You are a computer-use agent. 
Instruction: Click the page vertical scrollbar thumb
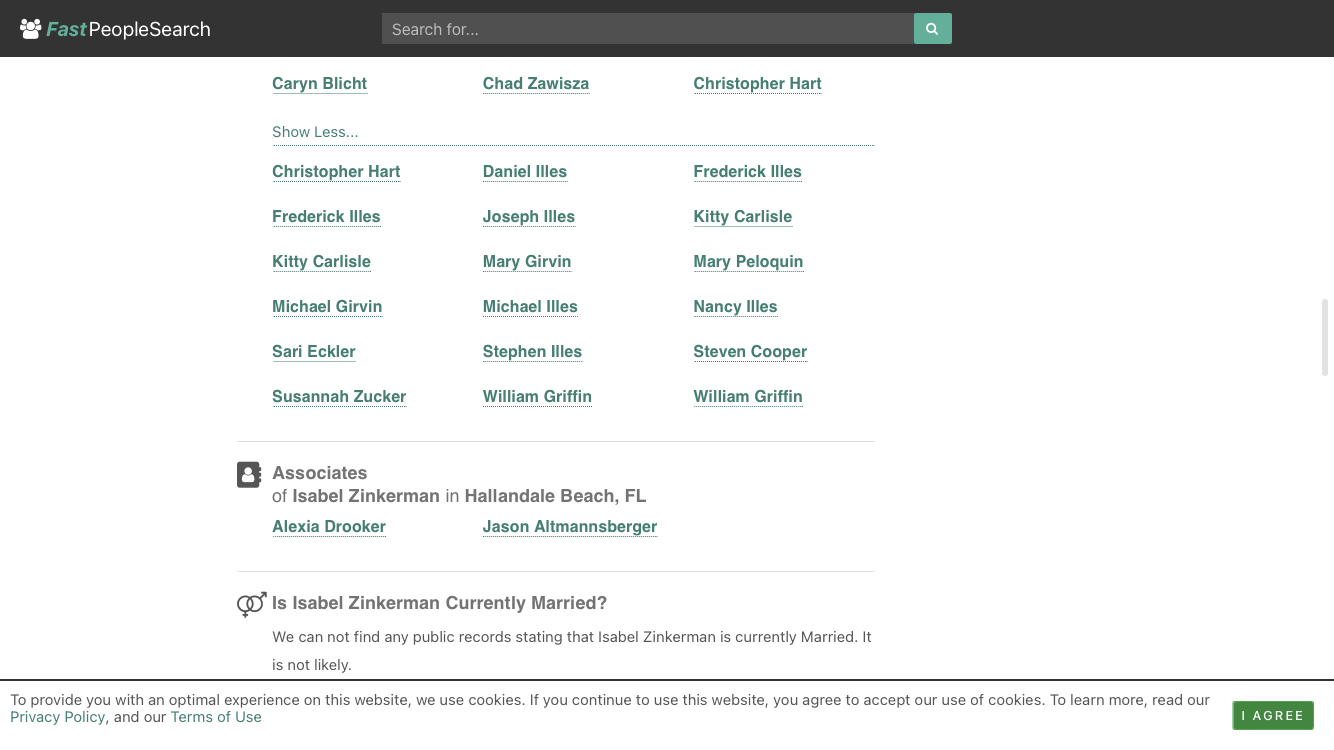1325,337
